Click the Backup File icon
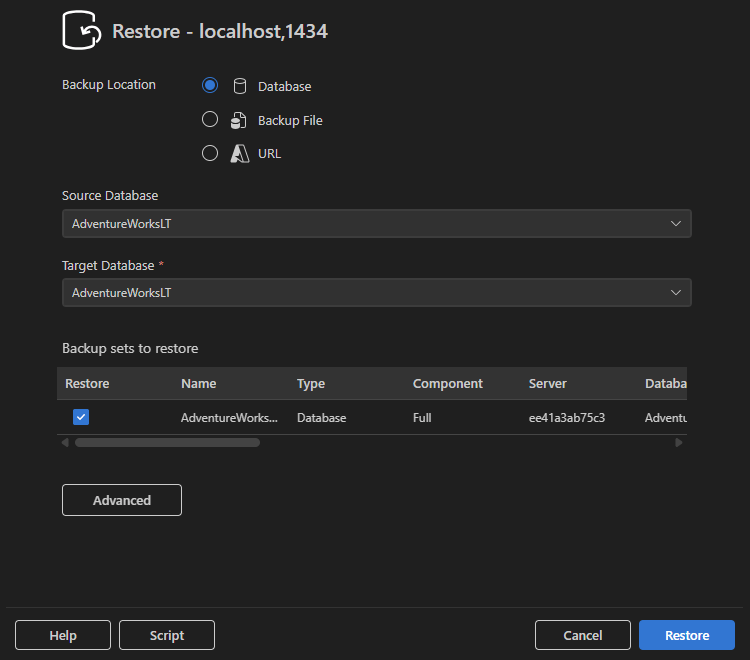Screen dimensions: 750x660 coord(240,120)
